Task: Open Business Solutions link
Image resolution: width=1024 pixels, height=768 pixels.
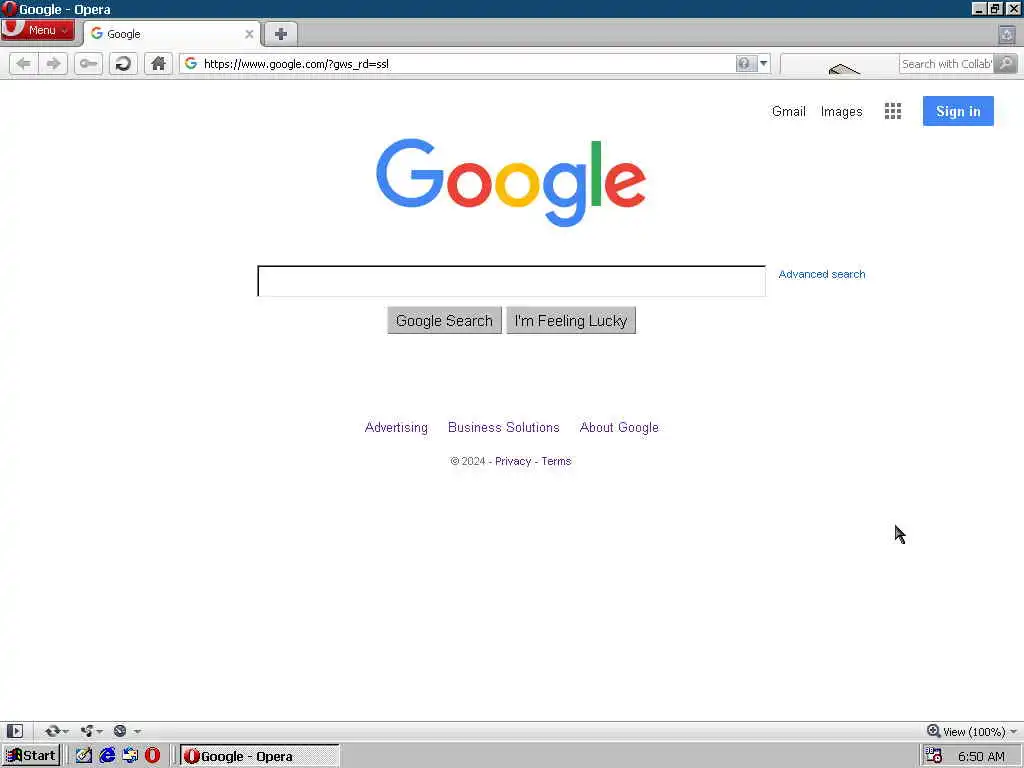Action: (x=504, y=428)
